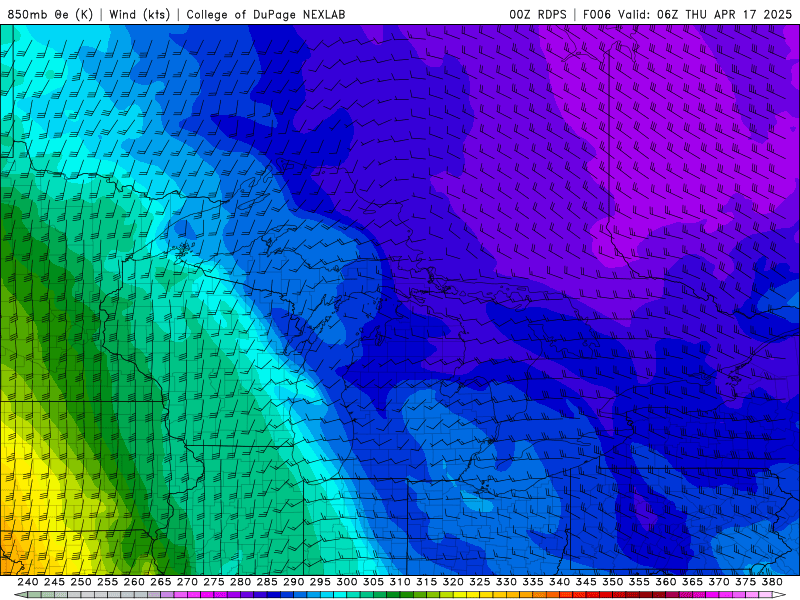Screen dimensions: 800x600
Task: Click the 265 legend label
Action: [x=160, y=582]
